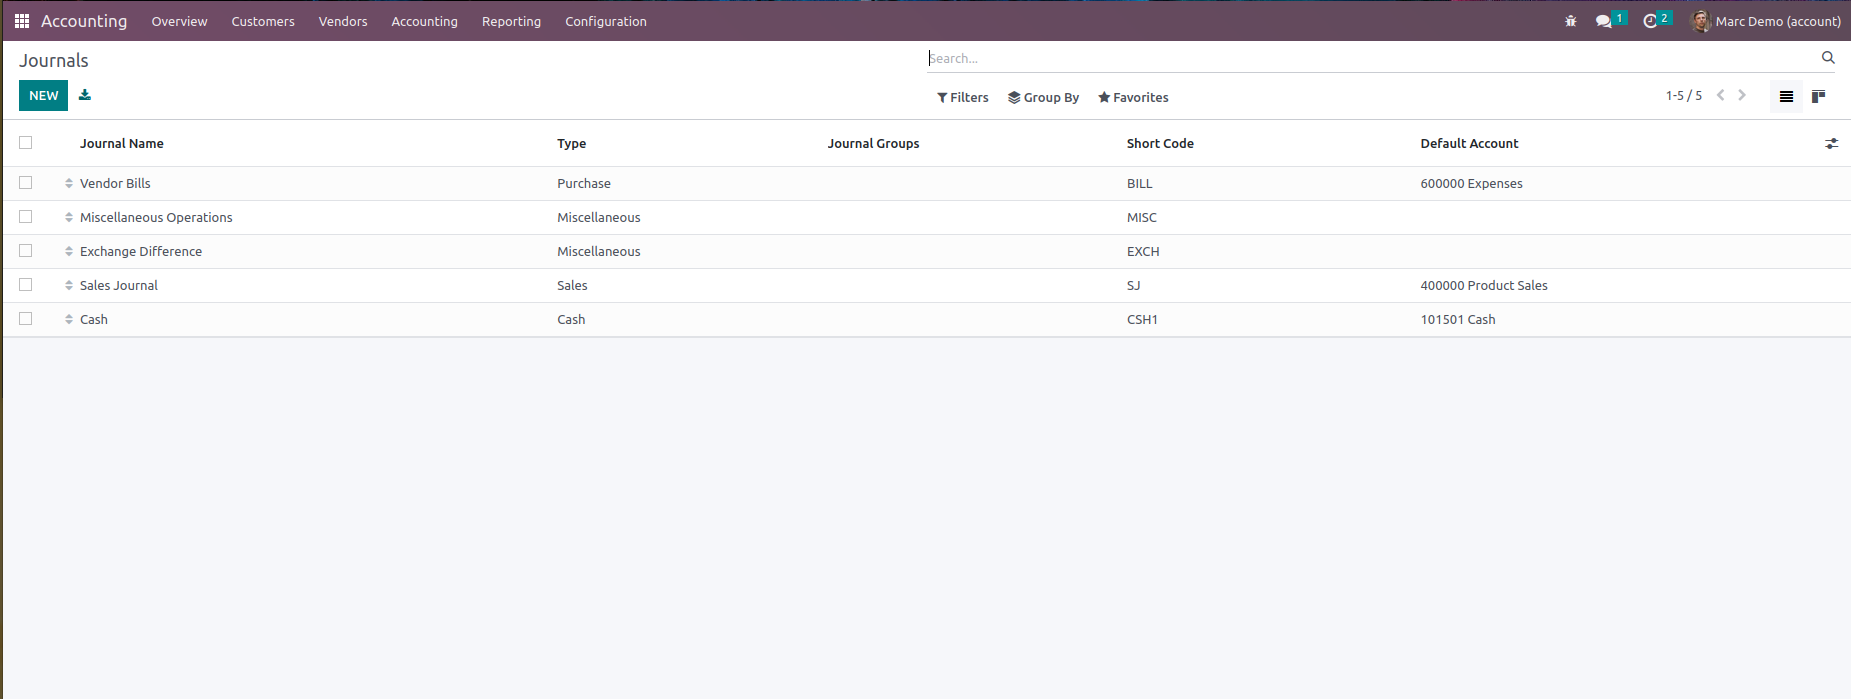The image size is (1851, 699).
Task: Click the Accounting app title
Action: pyautogui.click(x=84, y=21)
